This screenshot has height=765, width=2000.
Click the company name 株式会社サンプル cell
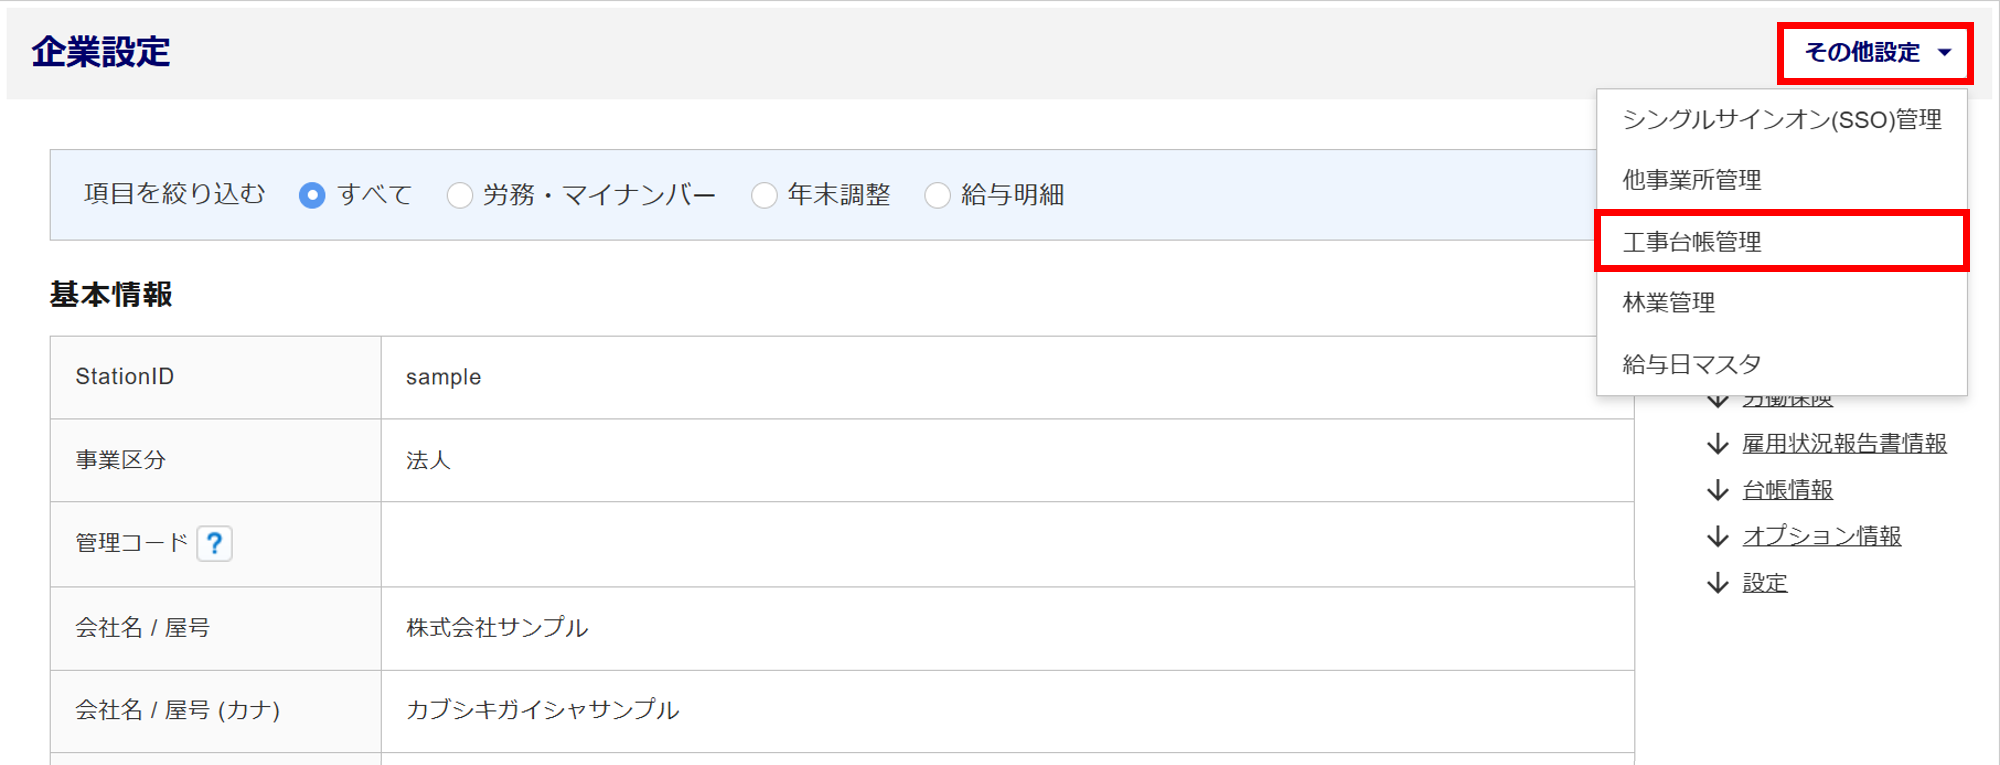click(497, 628)
